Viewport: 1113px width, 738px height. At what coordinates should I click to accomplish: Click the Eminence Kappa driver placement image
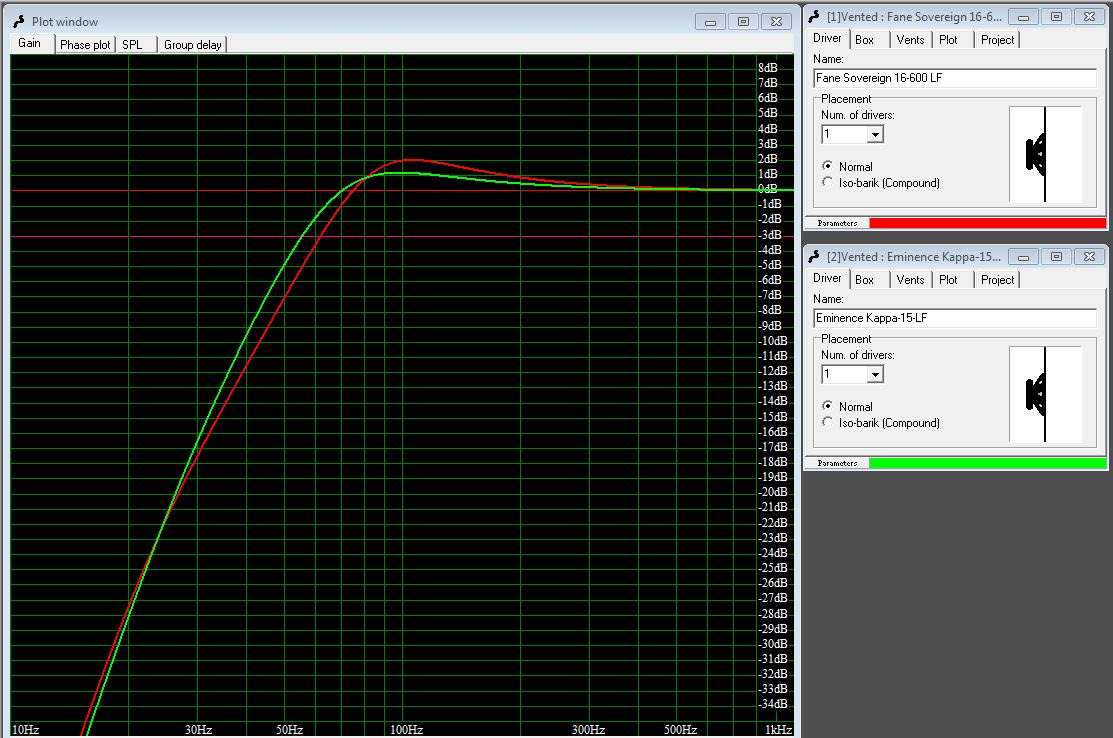click(1045, 394)
